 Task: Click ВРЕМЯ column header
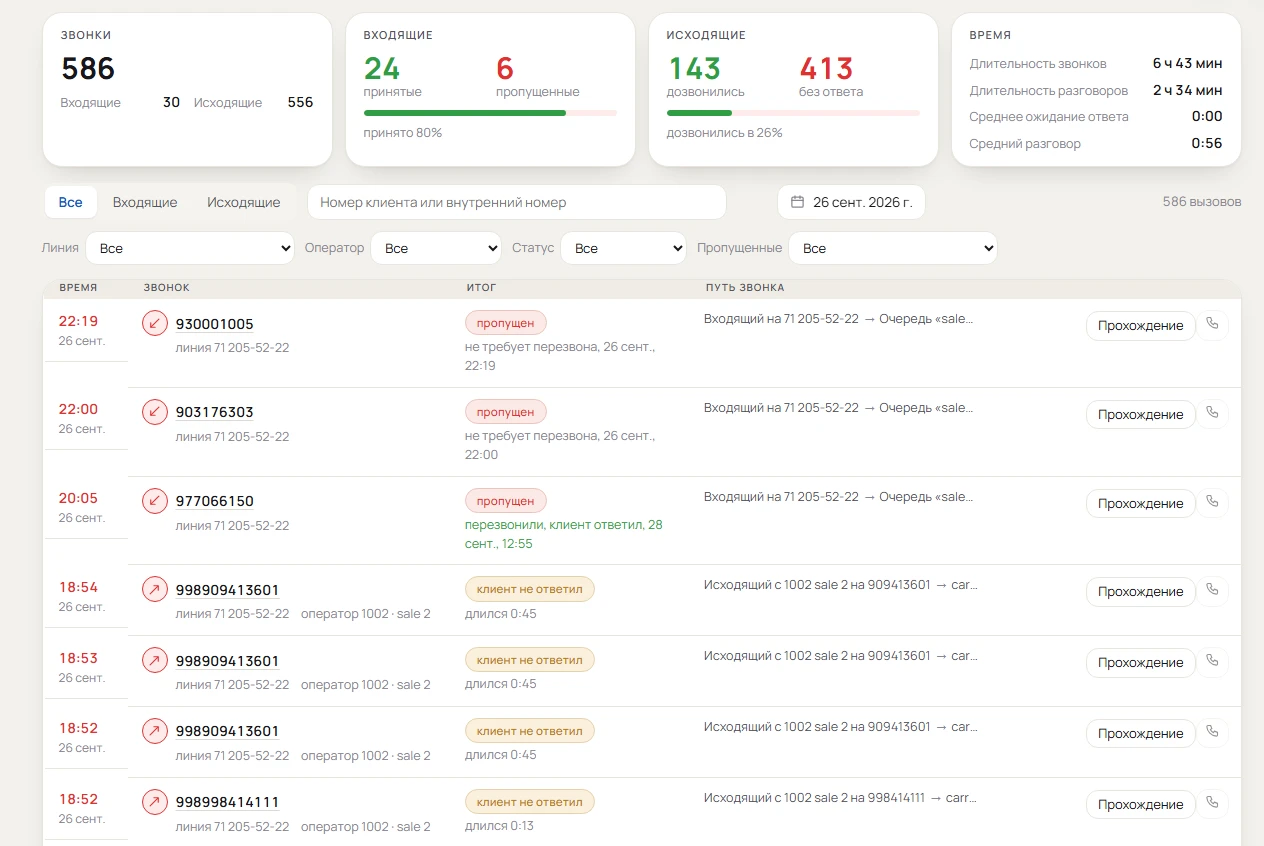[x=78, y=287]
